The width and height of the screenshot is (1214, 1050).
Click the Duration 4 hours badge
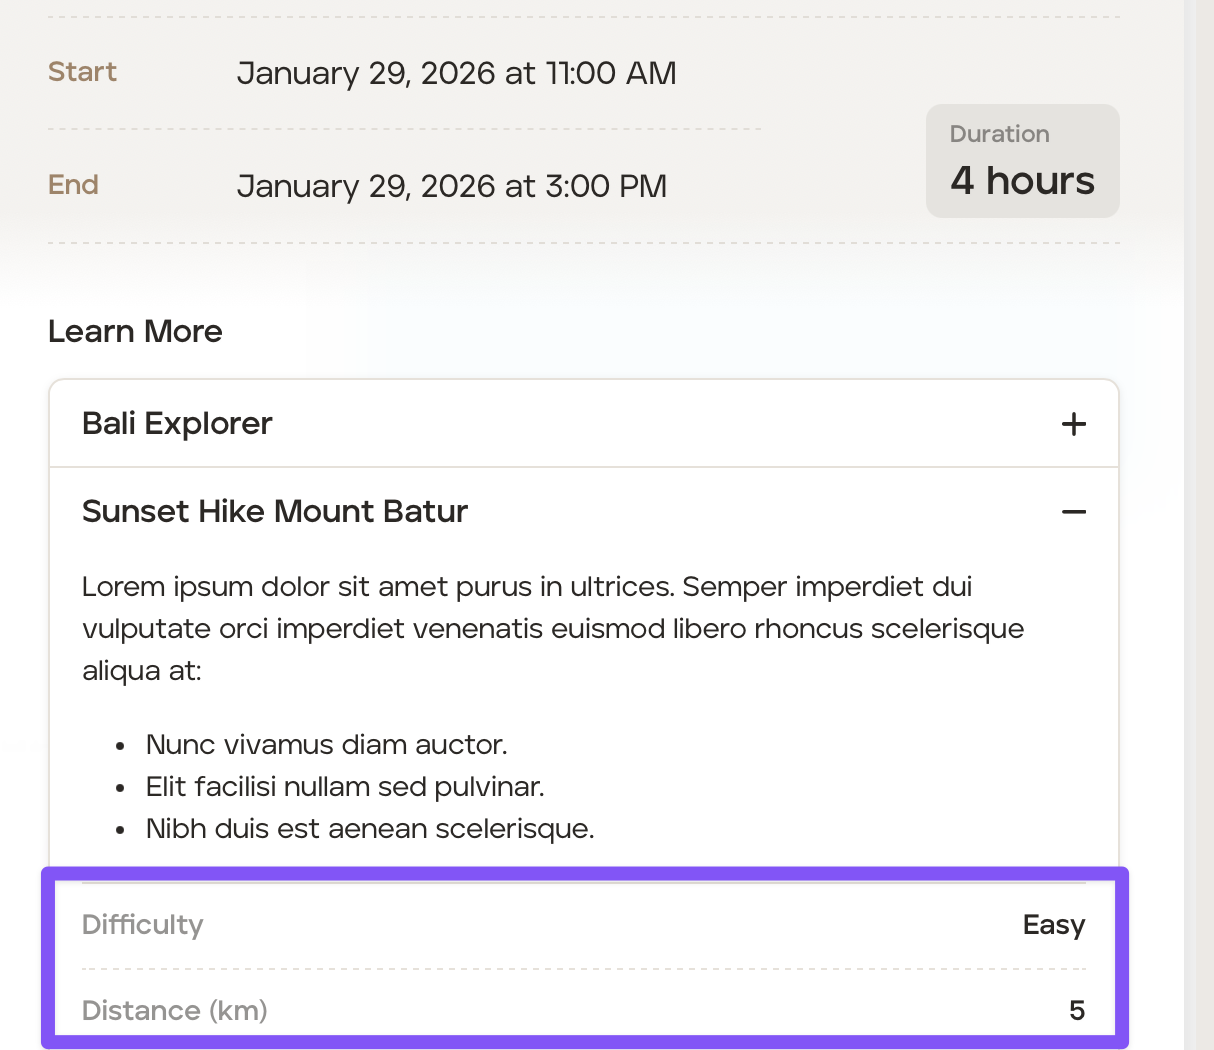pyautogui.click(x=1022, y=162)
